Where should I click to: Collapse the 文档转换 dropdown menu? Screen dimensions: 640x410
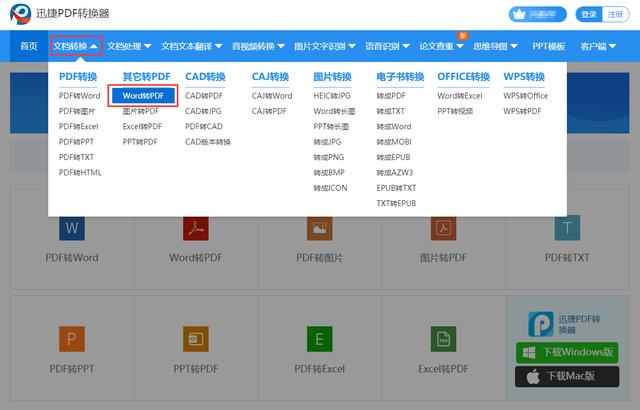point(76,46)
